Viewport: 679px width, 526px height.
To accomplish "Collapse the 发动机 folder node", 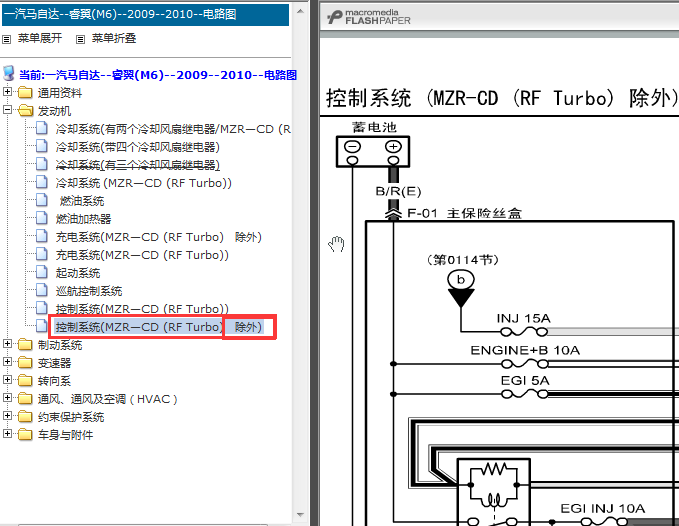I will point(7,110).
